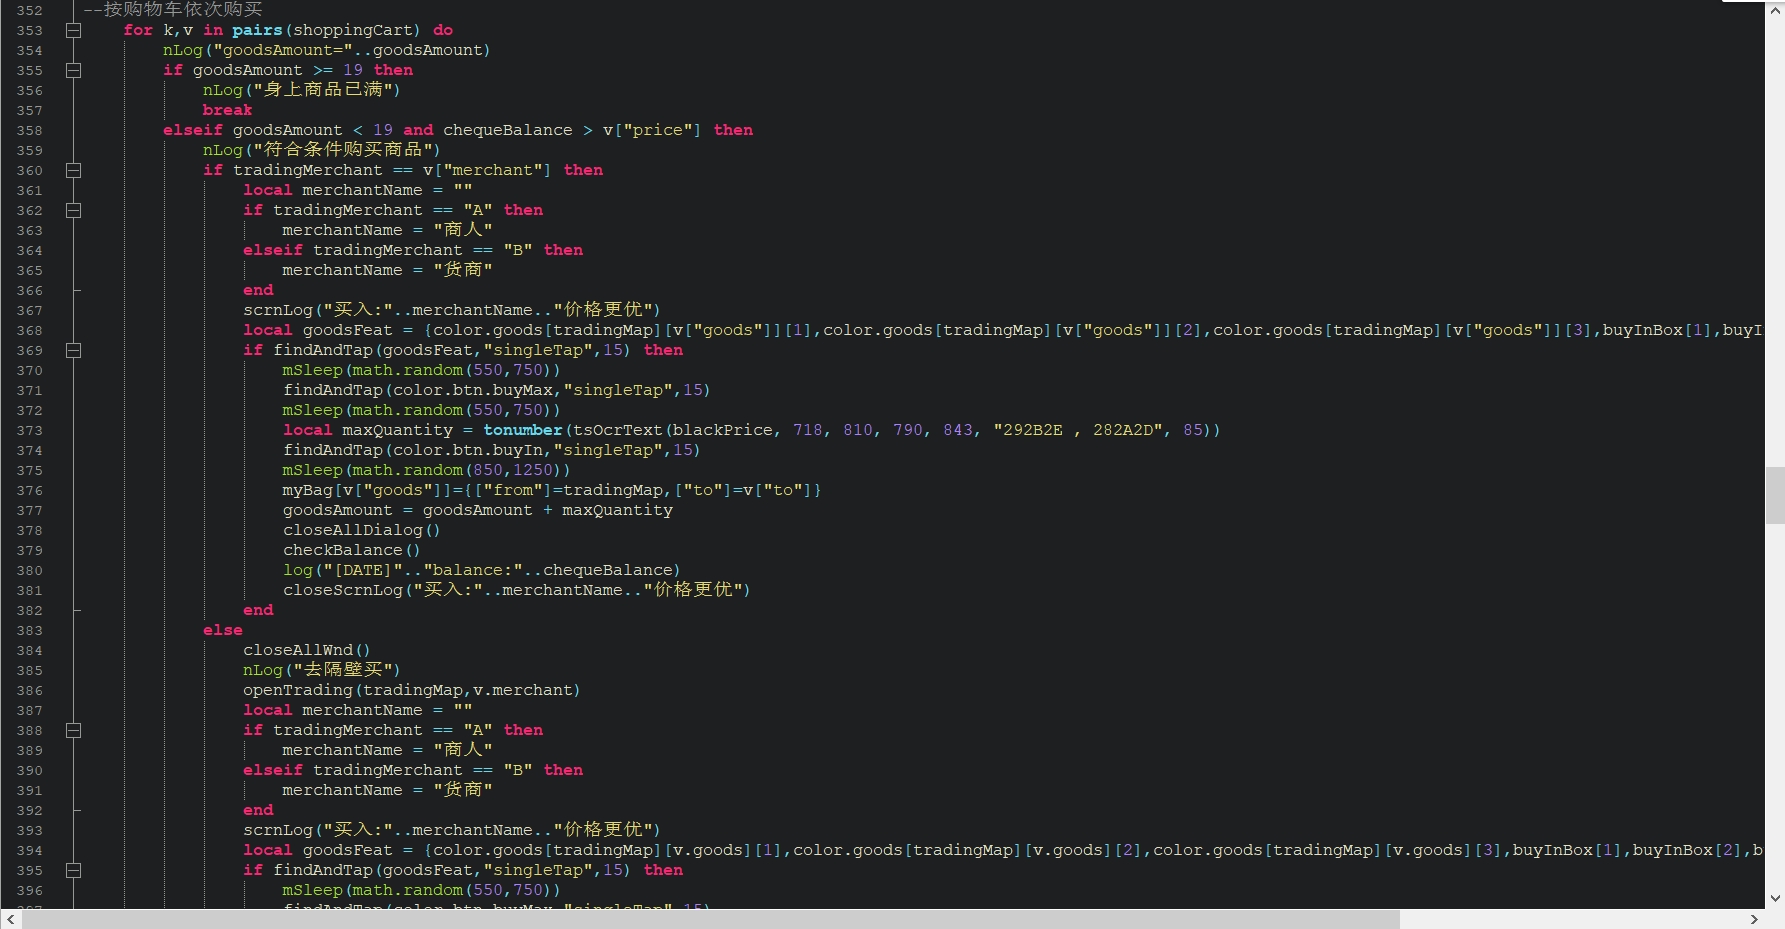Screen dimensions: 1785x929
Task: Collapse the fold marker on line 355
Action: coord(73,70)
